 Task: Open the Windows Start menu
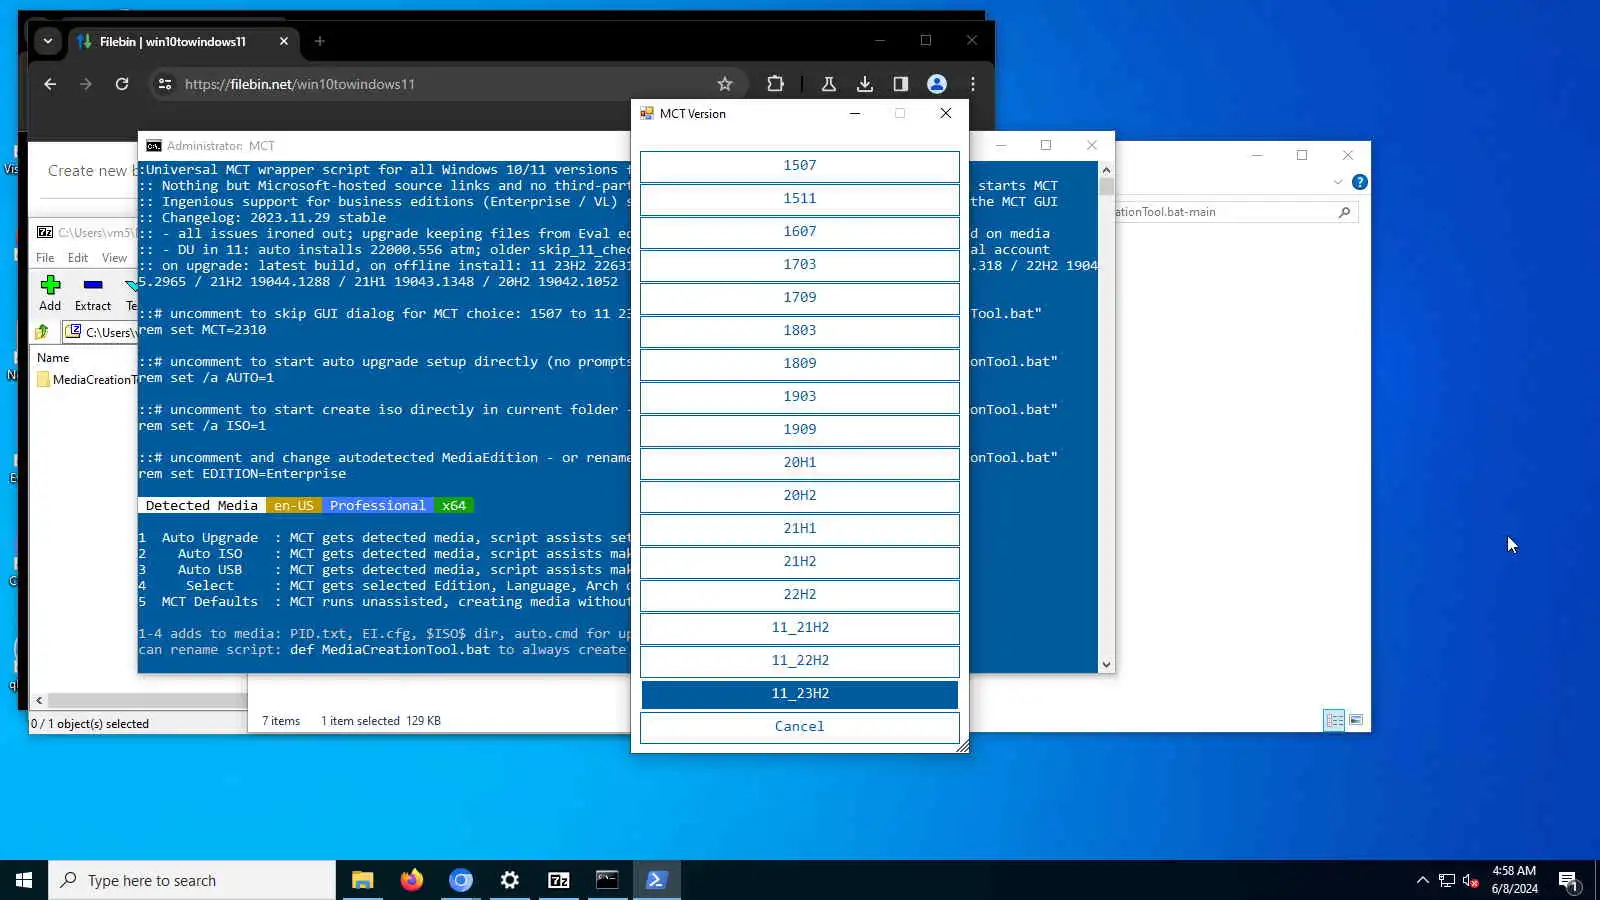24,880
